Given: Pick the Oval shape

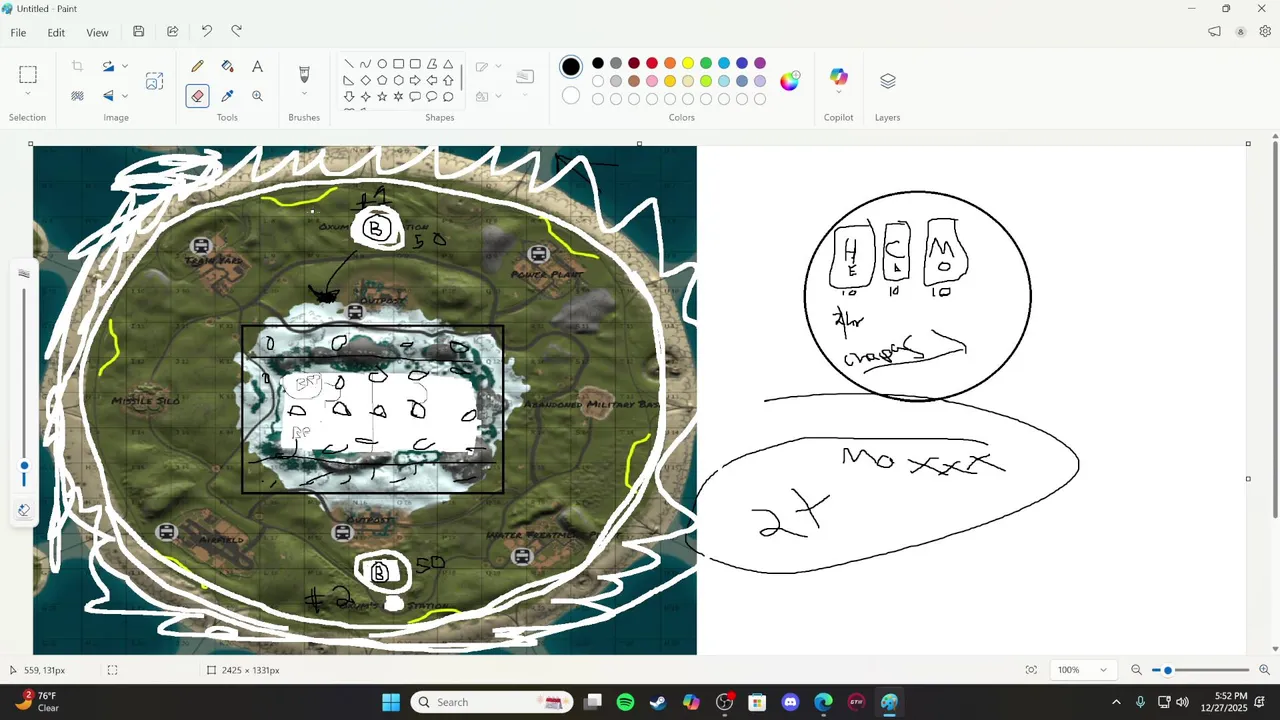Looking at the screenshot, I should click(x=382, y=64).
